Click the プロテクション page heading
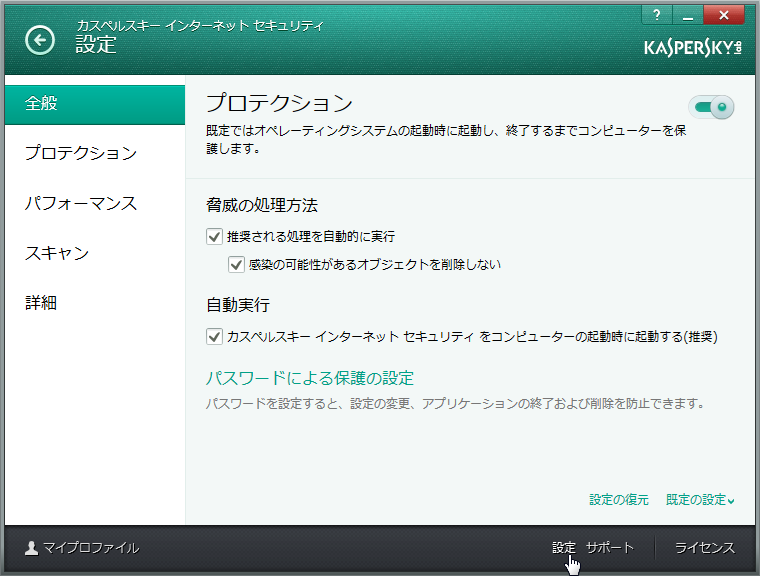 (x=280, y=103)
